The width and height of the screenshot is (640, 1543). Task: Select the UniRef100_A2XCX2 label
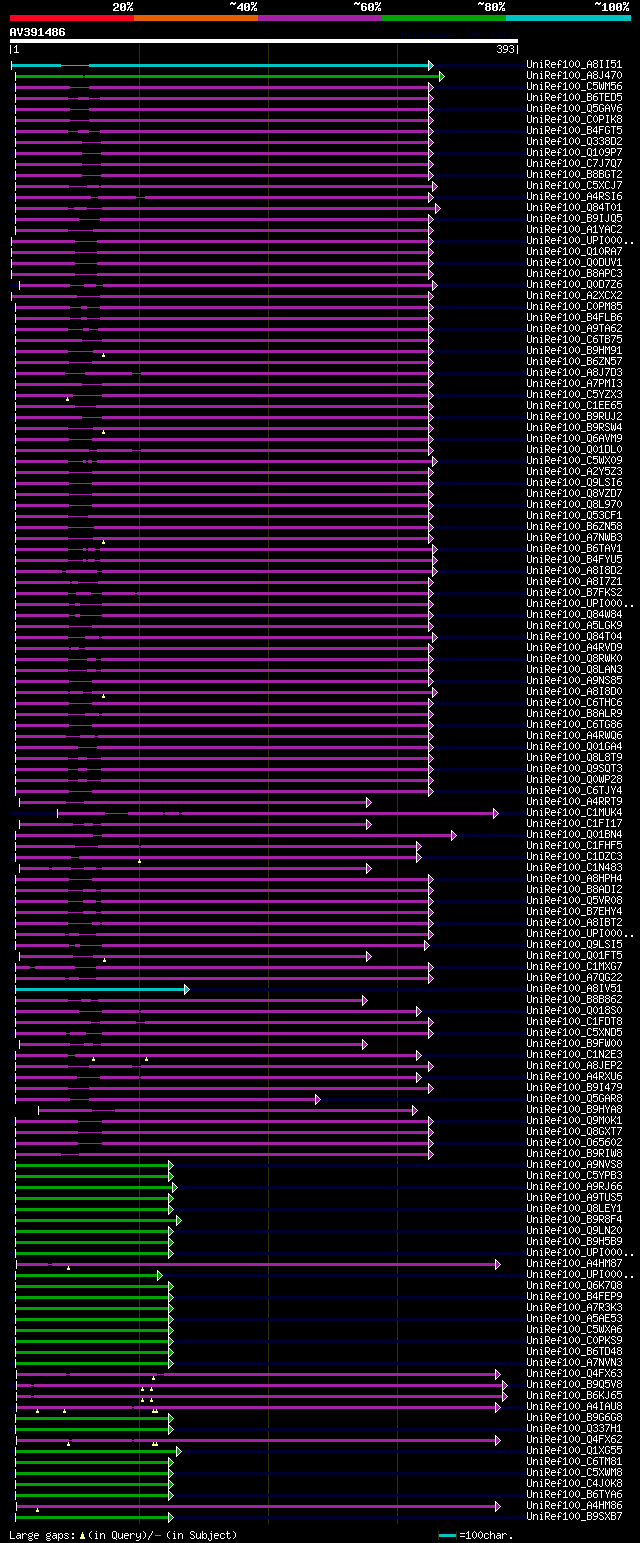point(575,296)
